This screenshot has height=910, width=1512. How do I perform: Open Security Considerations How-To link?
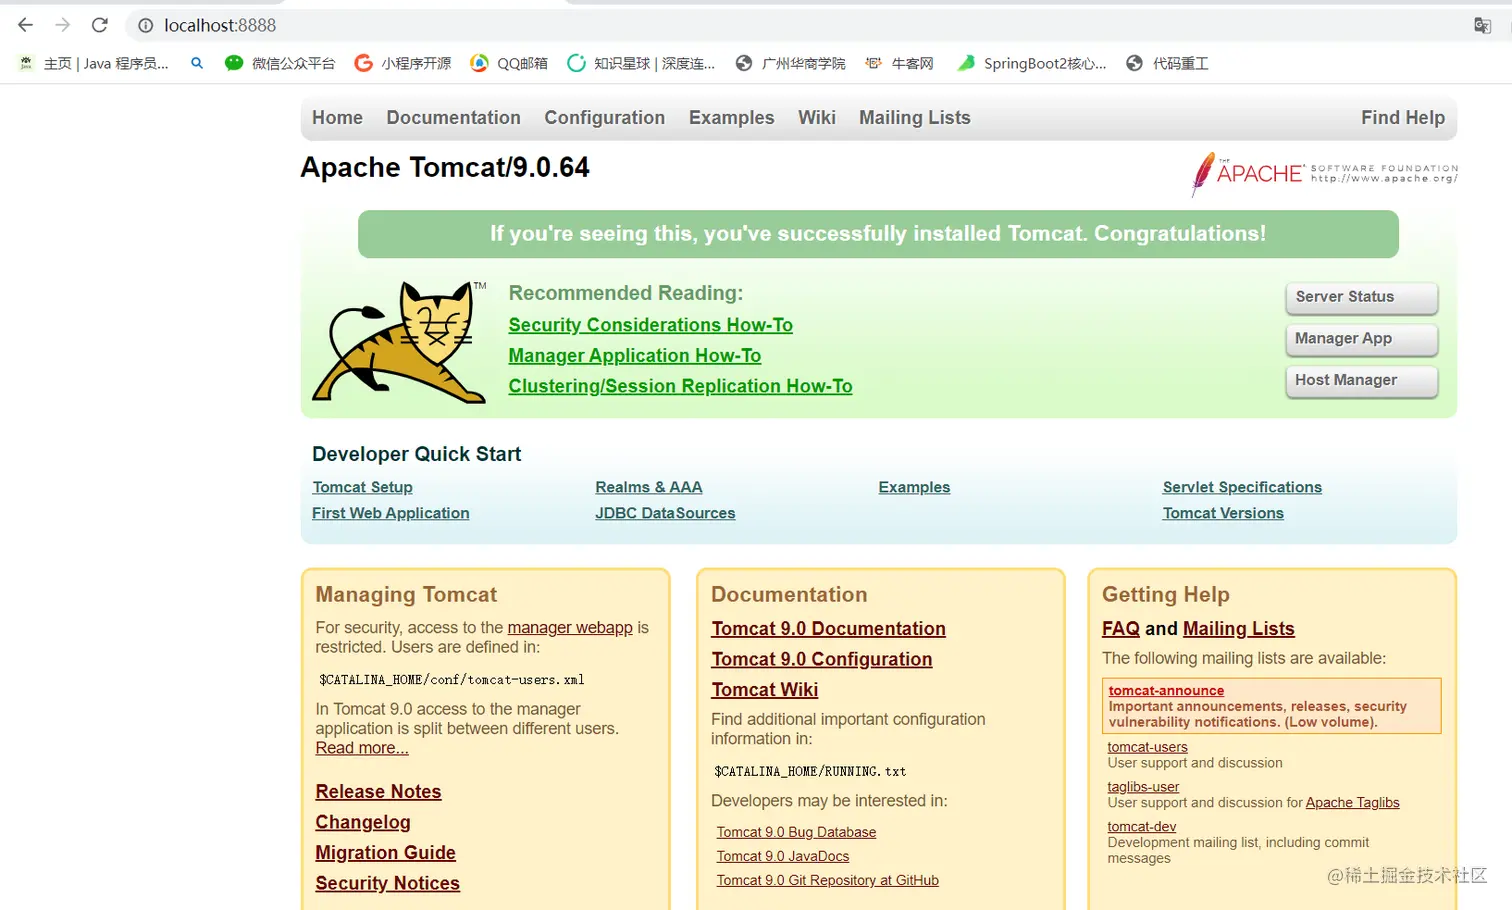click(x=650, y=325)
